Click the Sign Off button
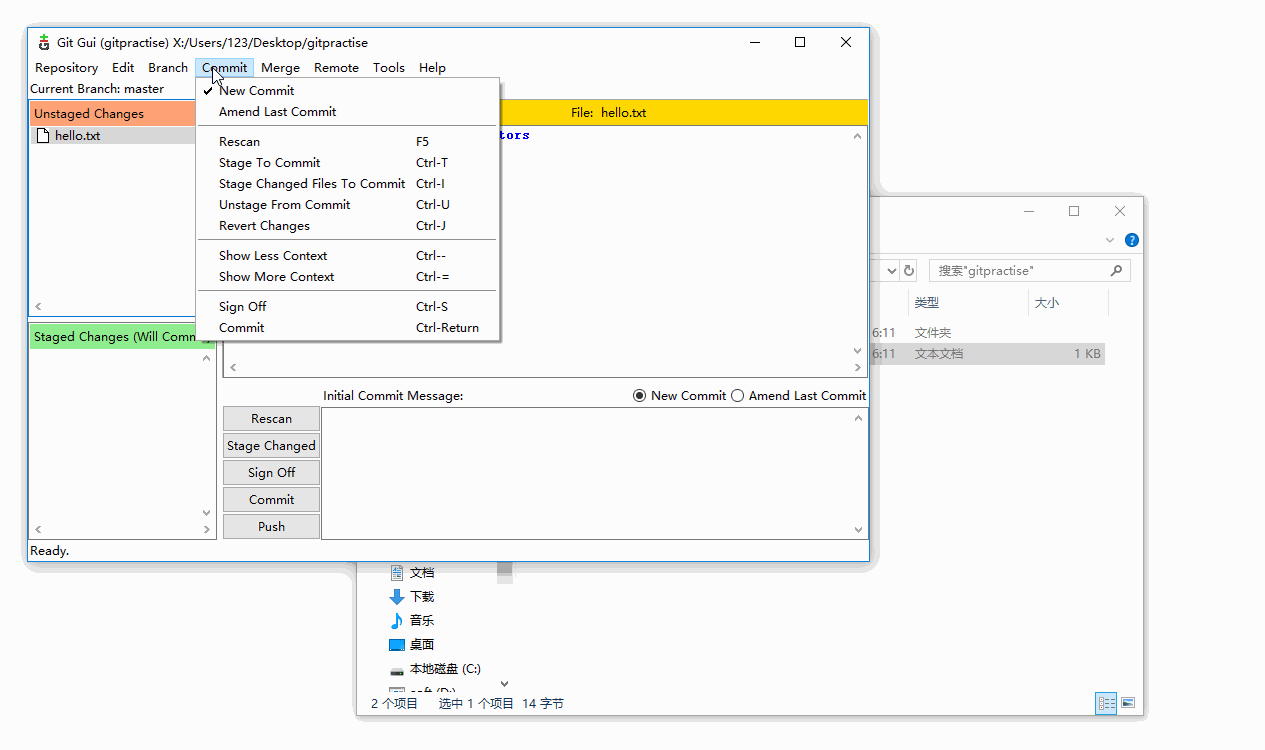Image resolution: width=1265 pixels, height=750 pixels. (271, 473)
